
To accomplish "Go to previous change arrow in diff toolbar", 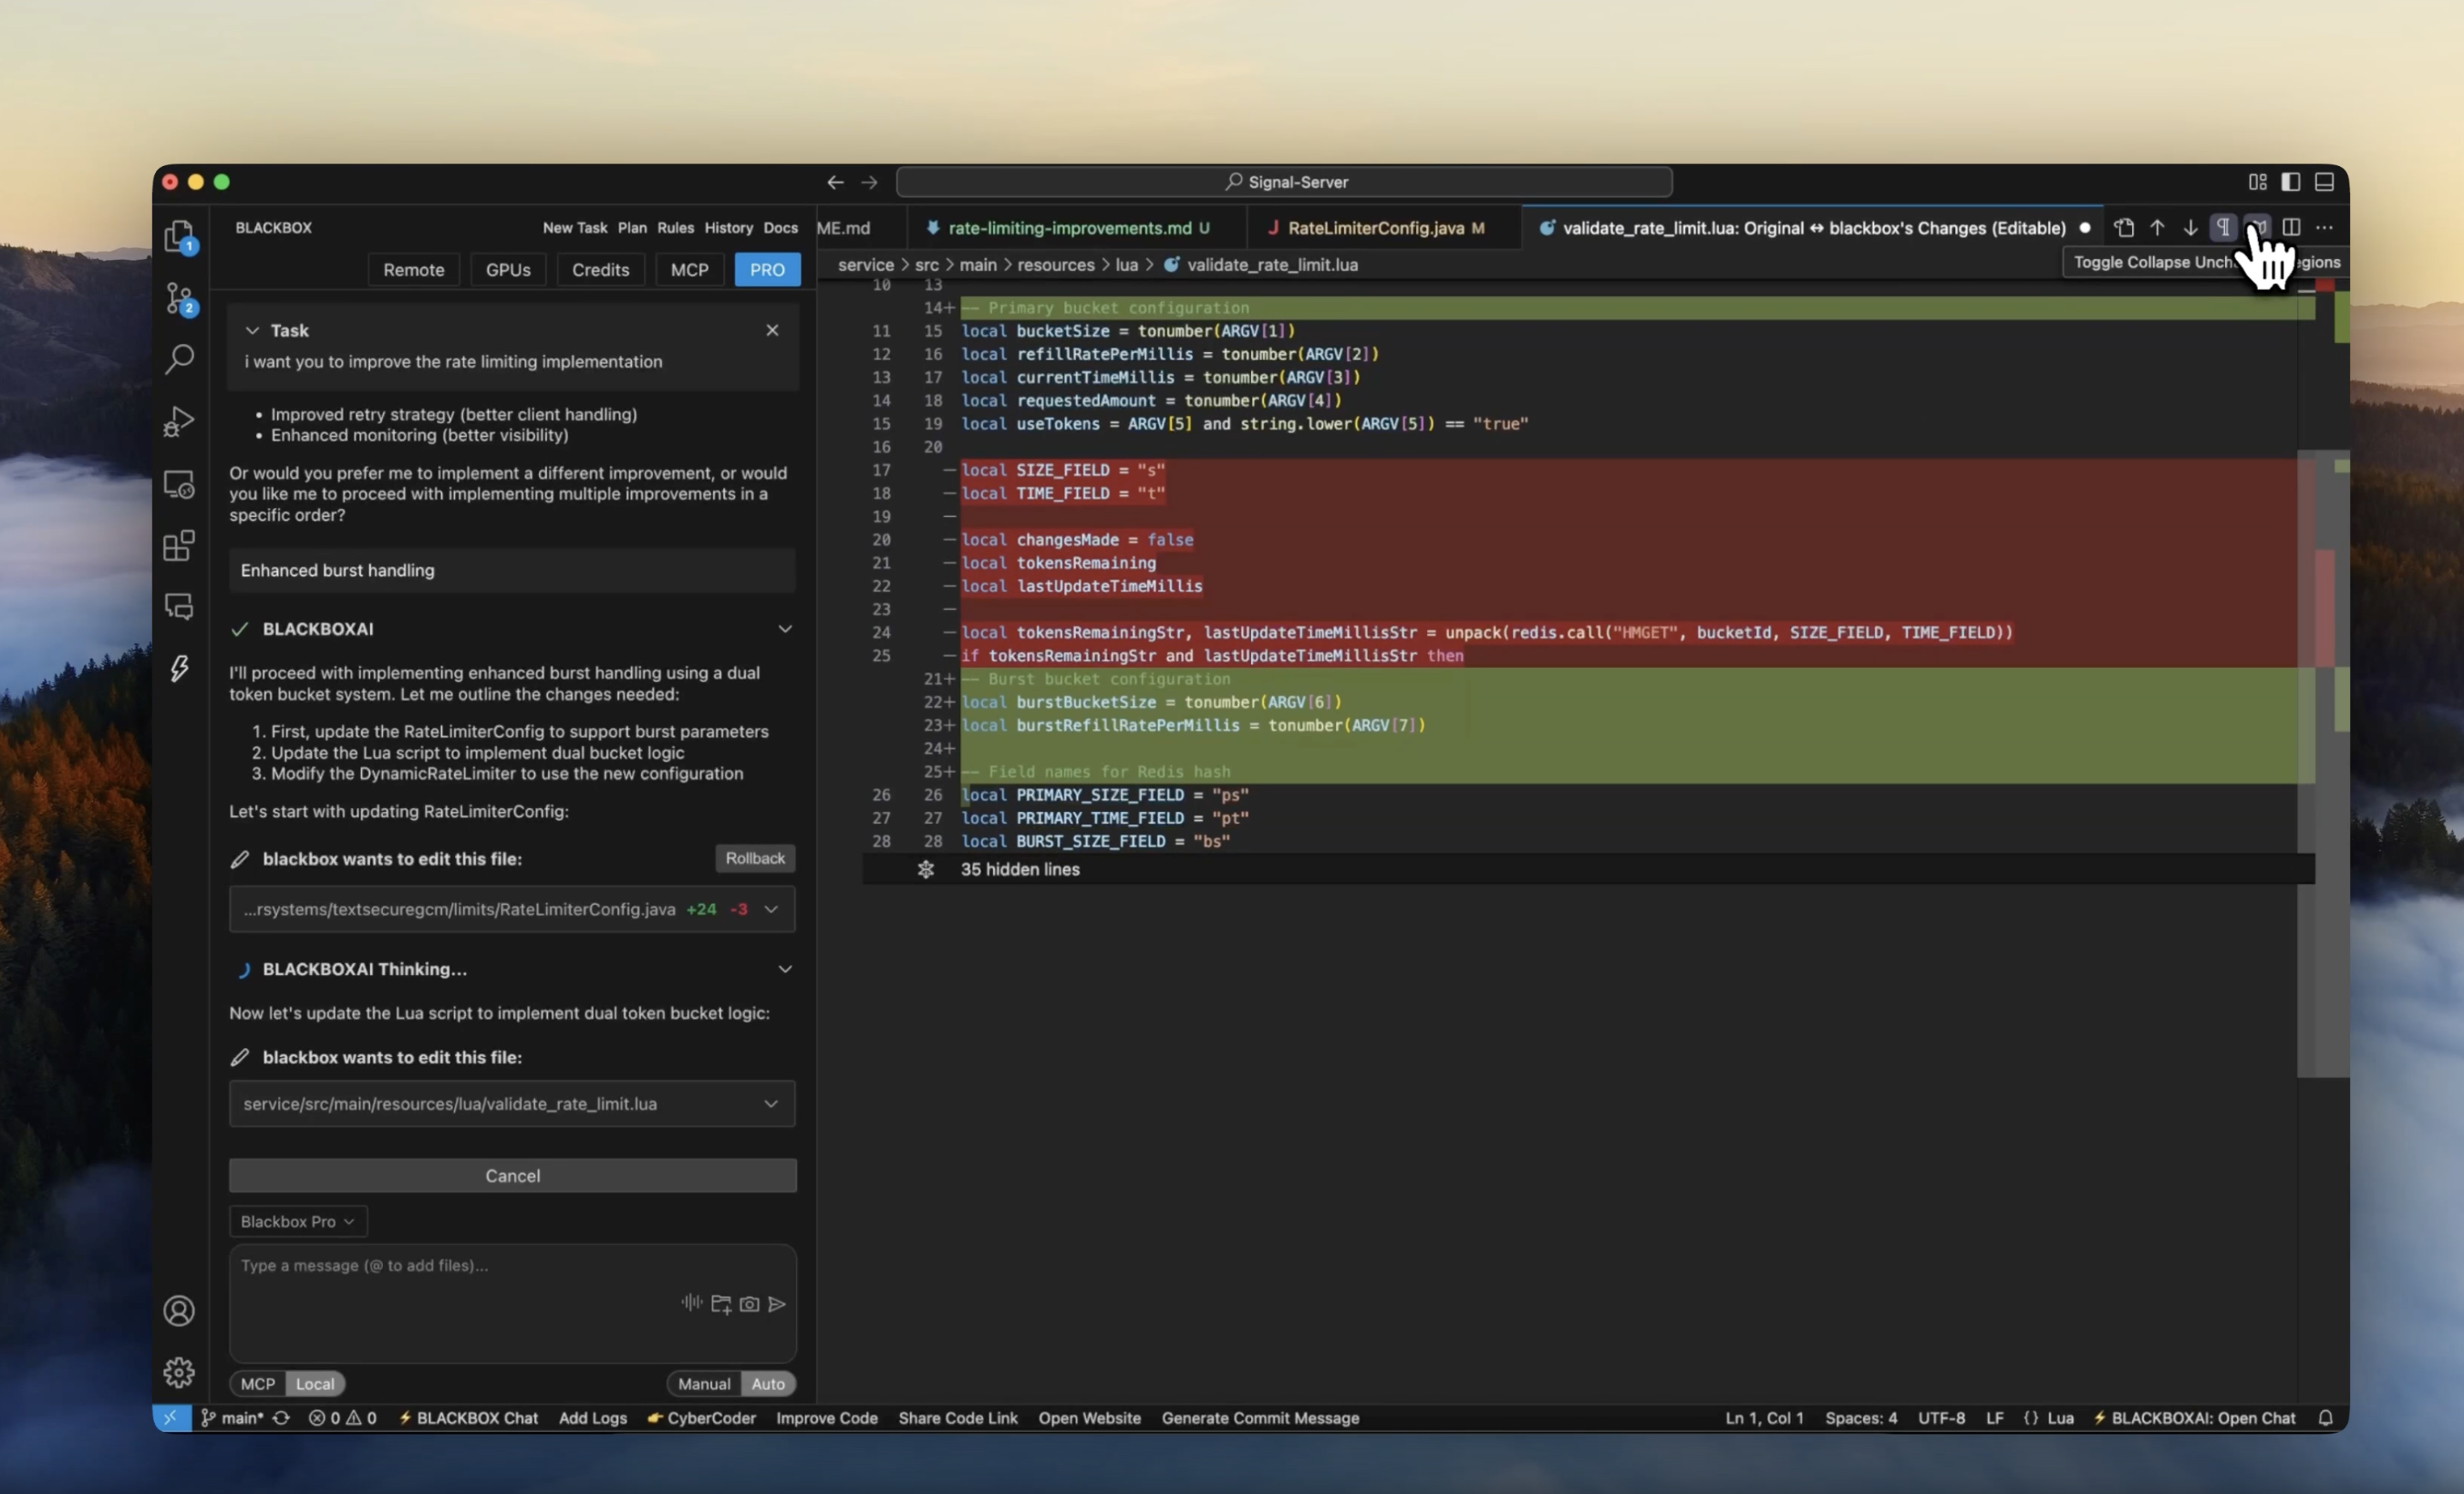I will pos(2157,228).
